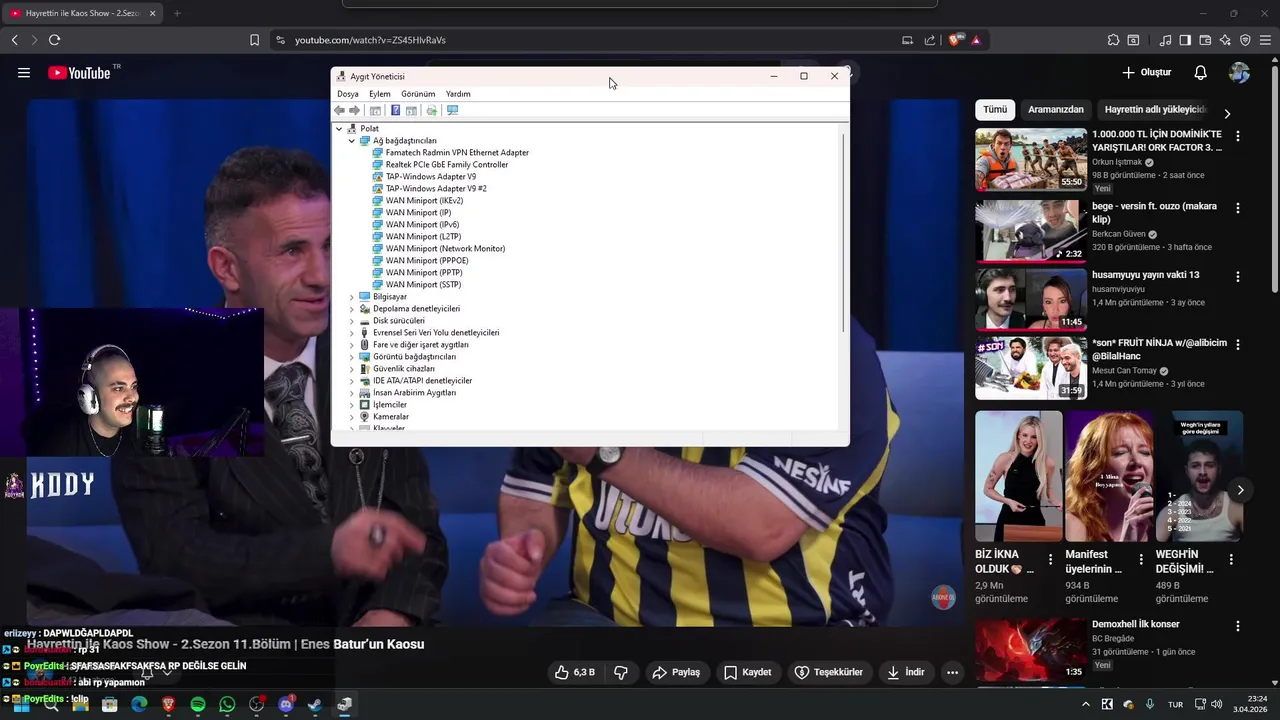
Task: Open the YouTube hamburger guide menu
Action: (x=24, y=73)
